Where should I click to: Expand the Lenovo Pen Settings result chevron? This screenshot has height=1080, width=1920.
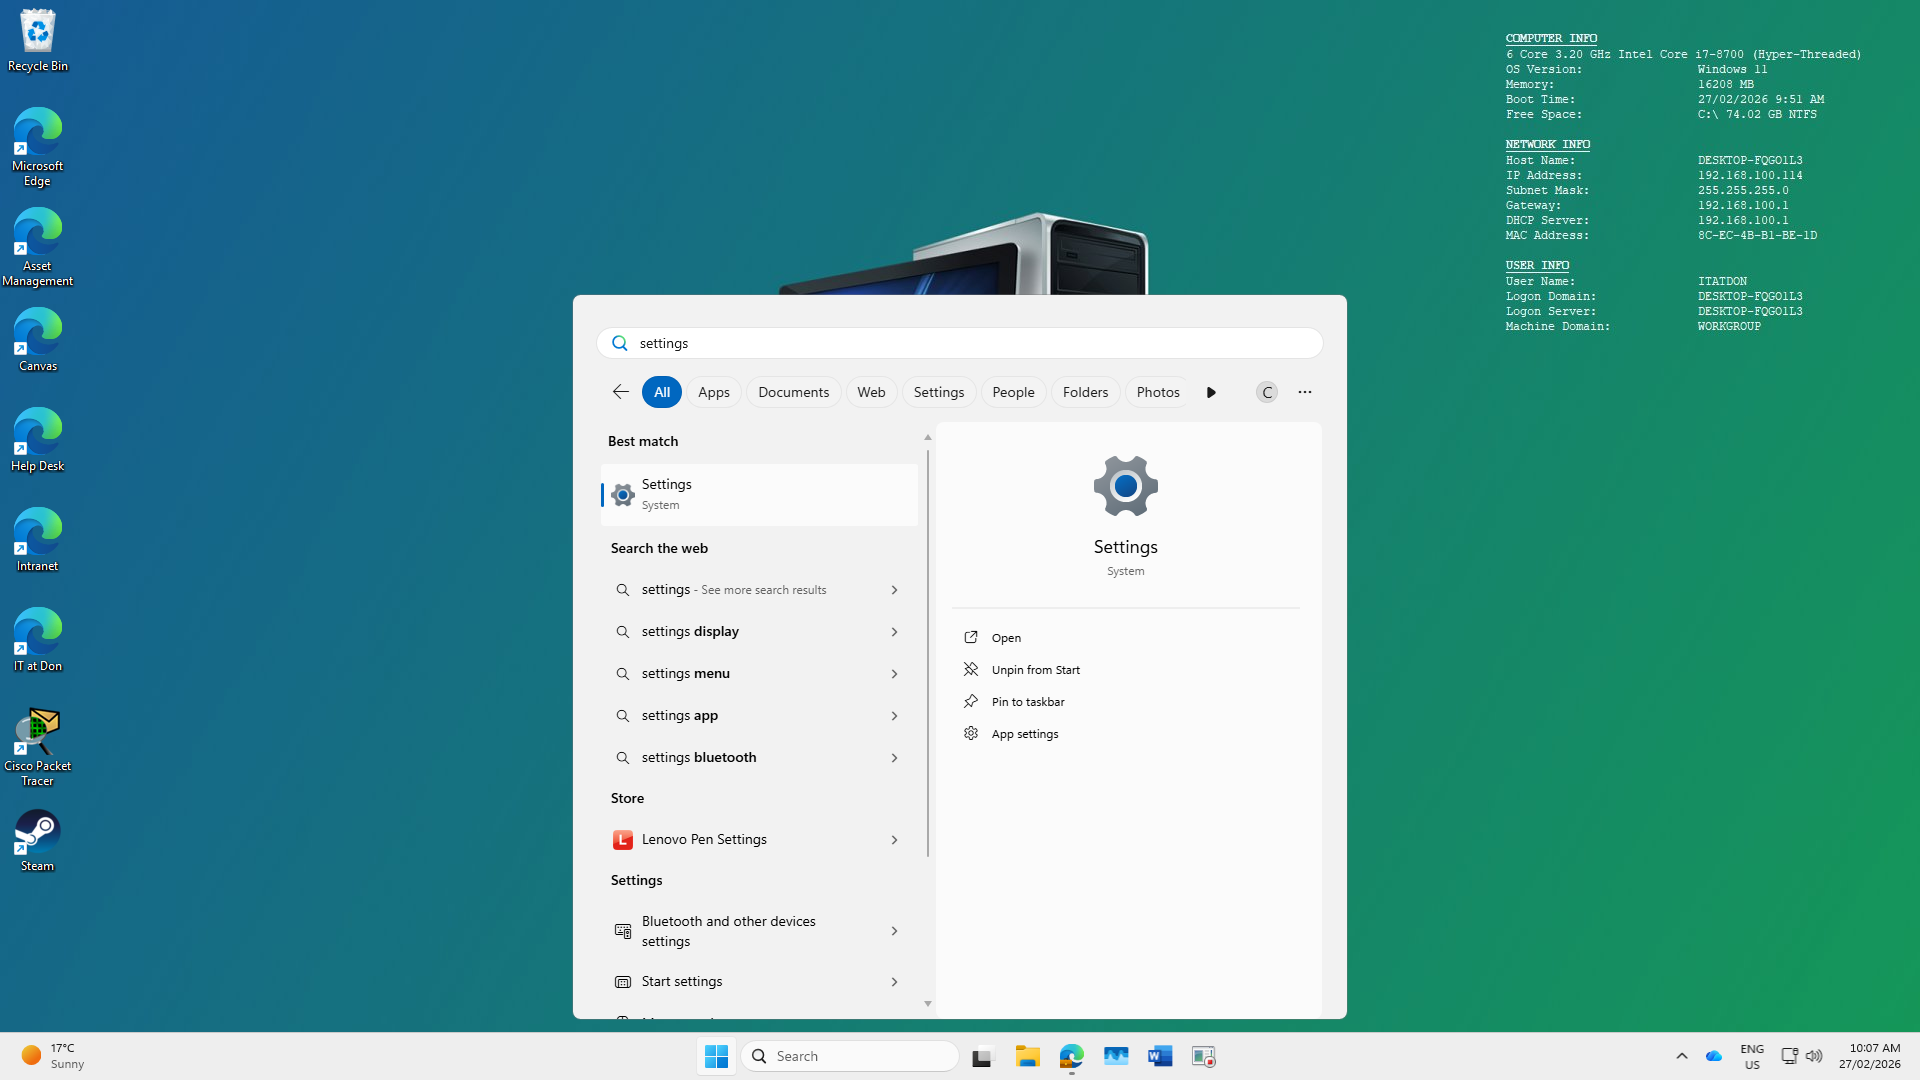894,840
